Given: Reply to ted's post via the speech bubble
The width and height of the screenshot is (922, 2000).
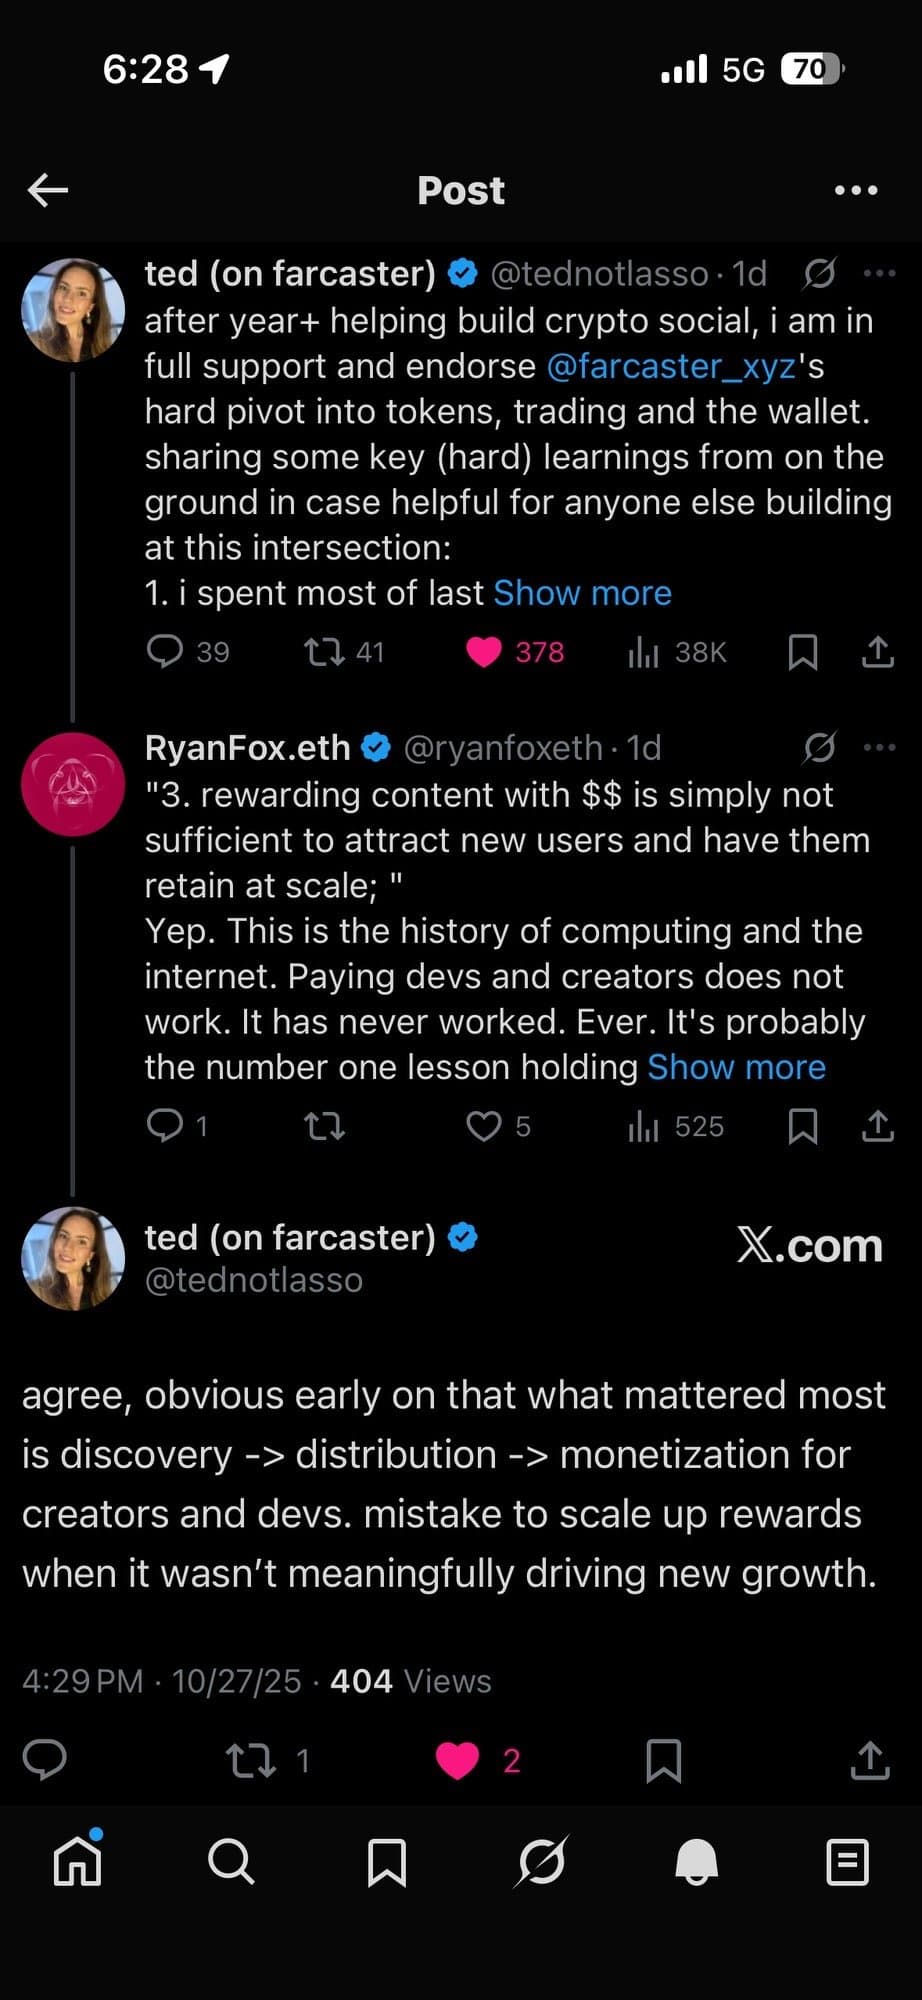Looking at the screenshot, I should [x=166, y=652].
